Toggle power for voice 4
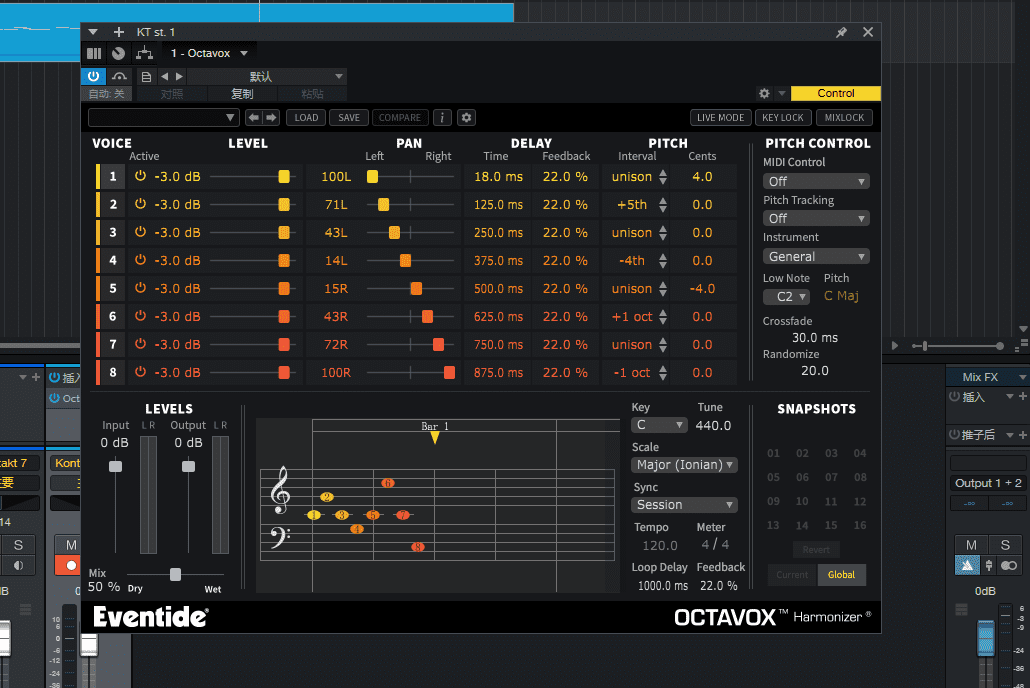1030x688 pixels. pos(140,260)
